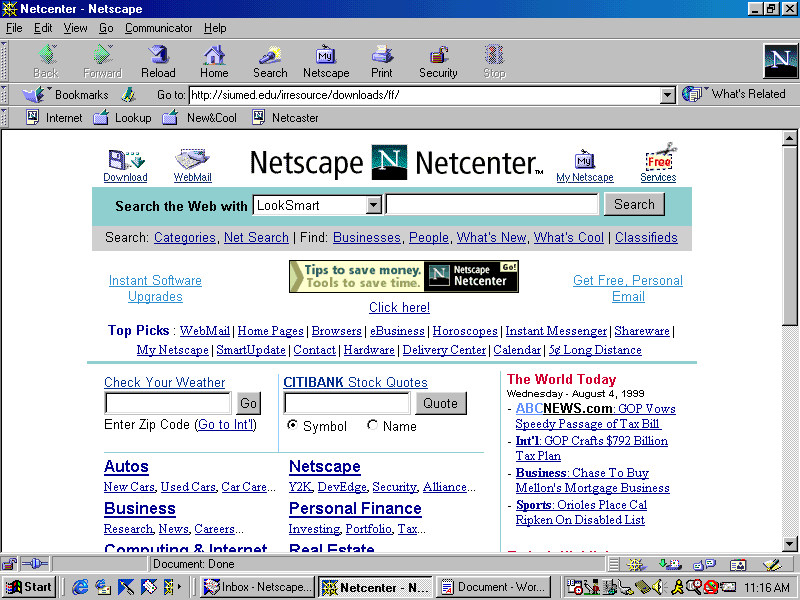This screenshot has width=800, height=600.
Task: Click the Windows Start button
Action: [x=29, y=587]
